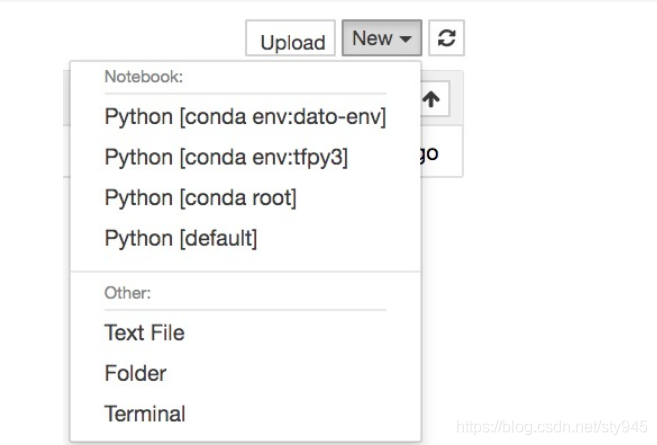Click the refresh notebook list icon
This screenshot has width=657, height=445.
tap(447, 39)
